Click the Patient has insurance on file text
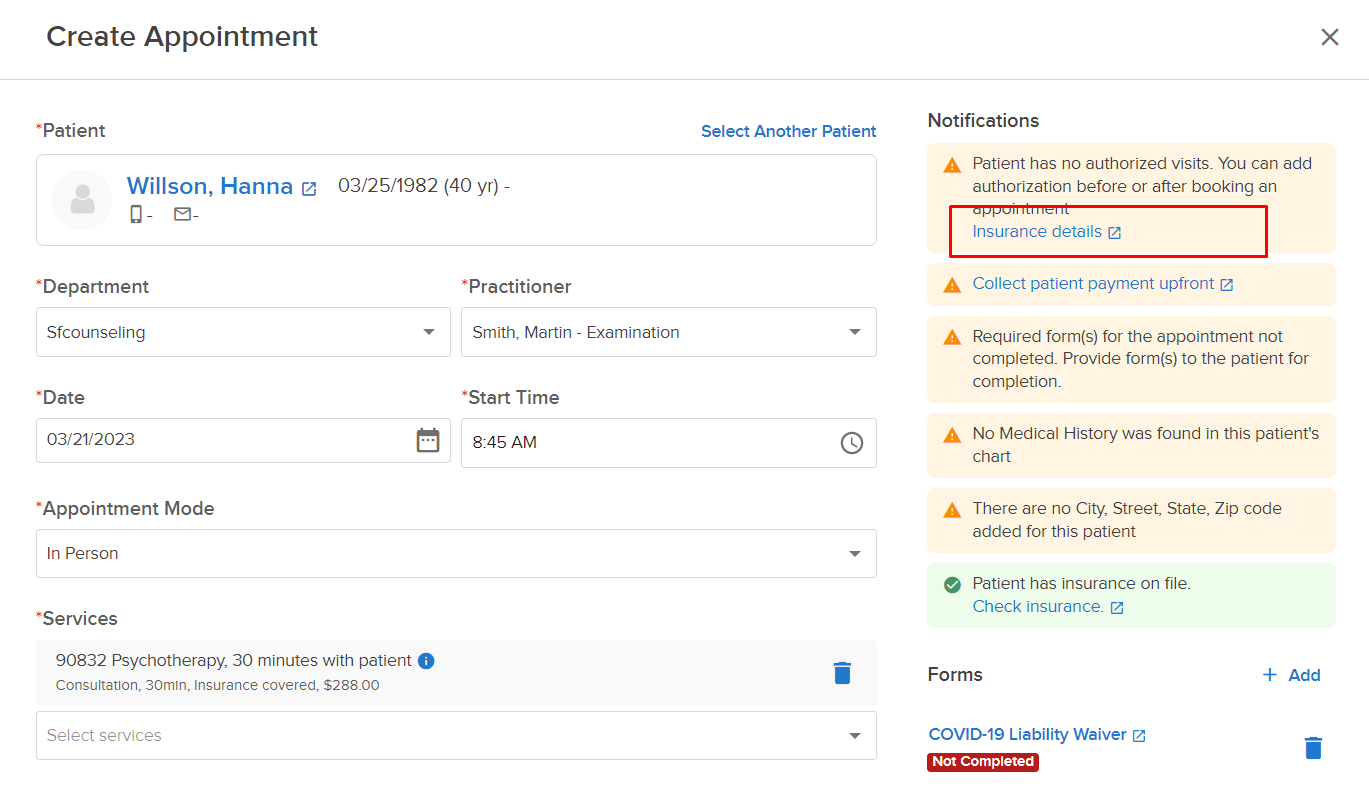Screen dimensions: 1369x786 click(1081, 584)
